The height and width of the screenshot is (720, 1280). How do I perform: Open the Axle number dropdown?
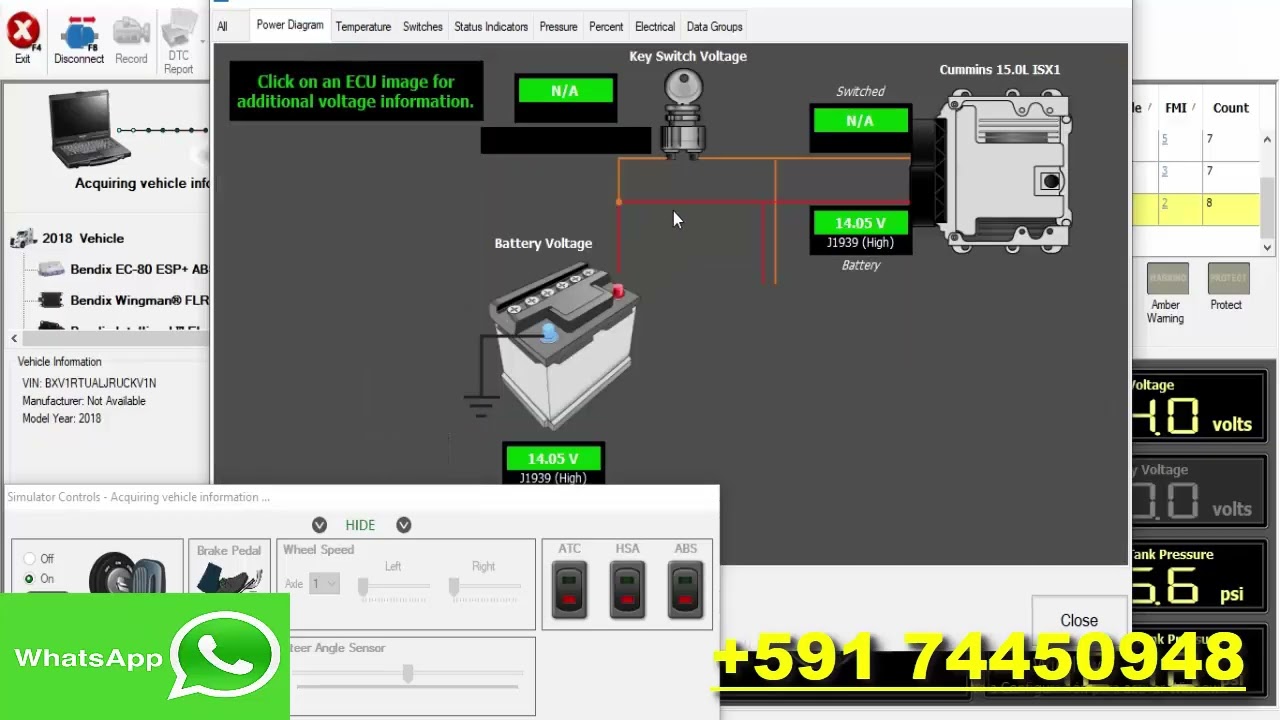coord(324,583)
